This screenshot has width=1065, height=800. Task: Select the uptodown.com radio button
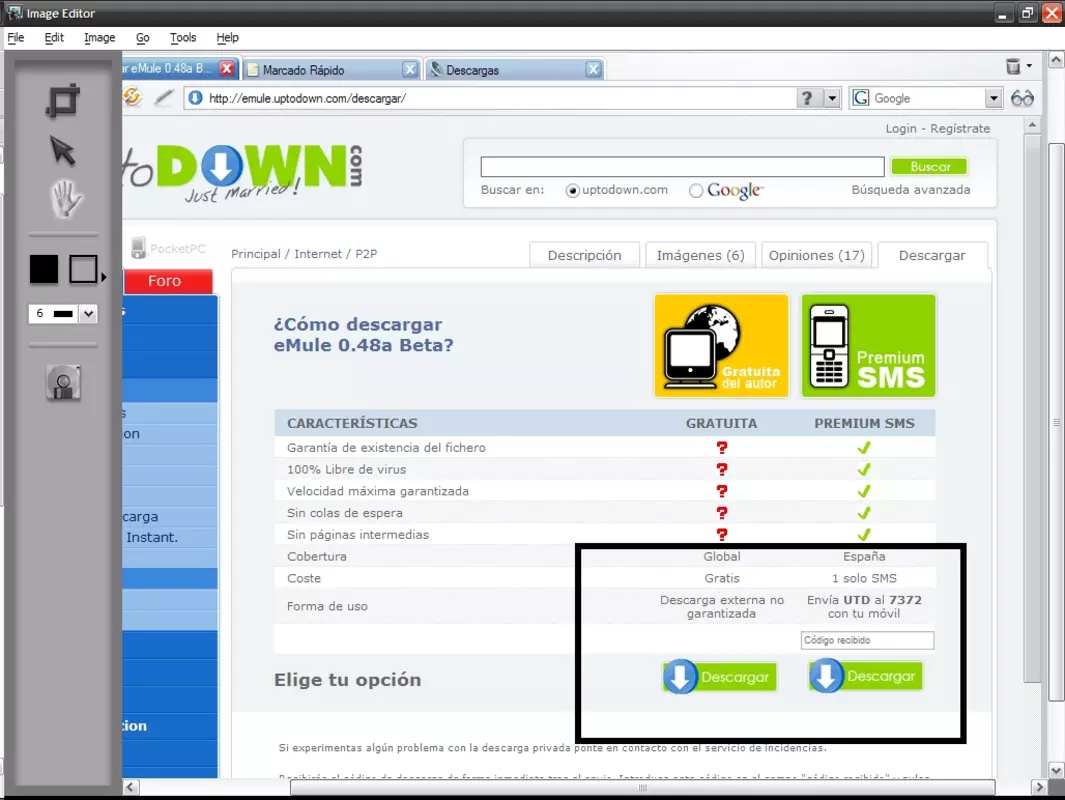[573, 191]
